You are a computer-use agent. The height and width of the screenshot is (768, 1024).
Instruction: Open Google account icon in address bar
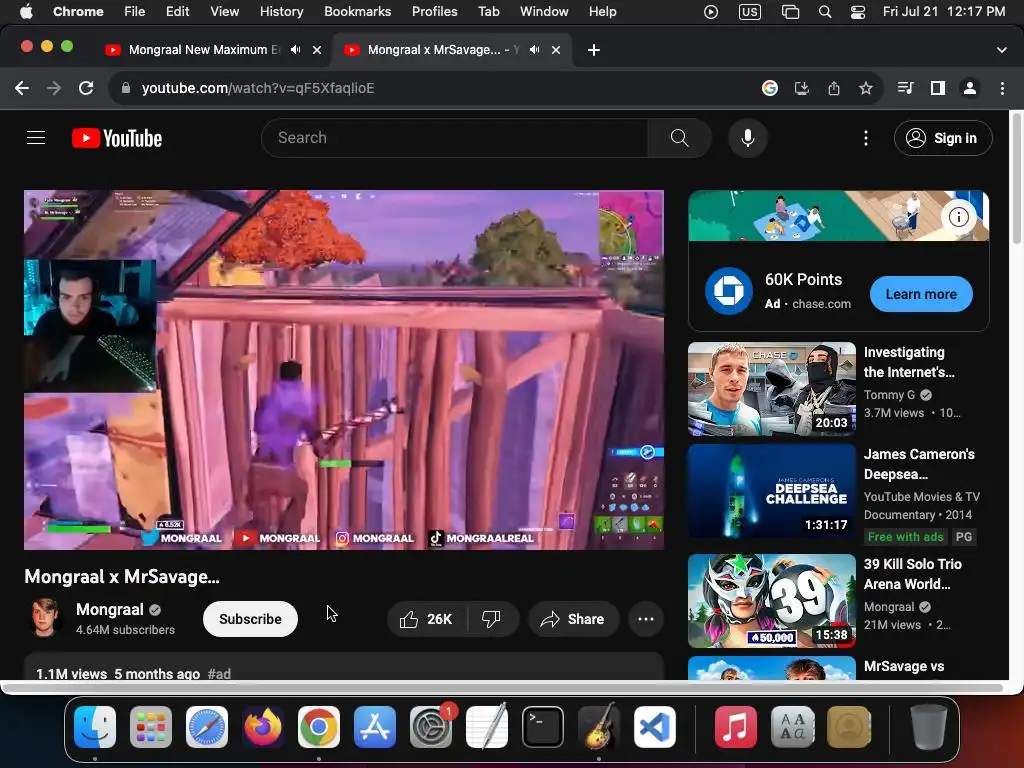coord(769,88)
